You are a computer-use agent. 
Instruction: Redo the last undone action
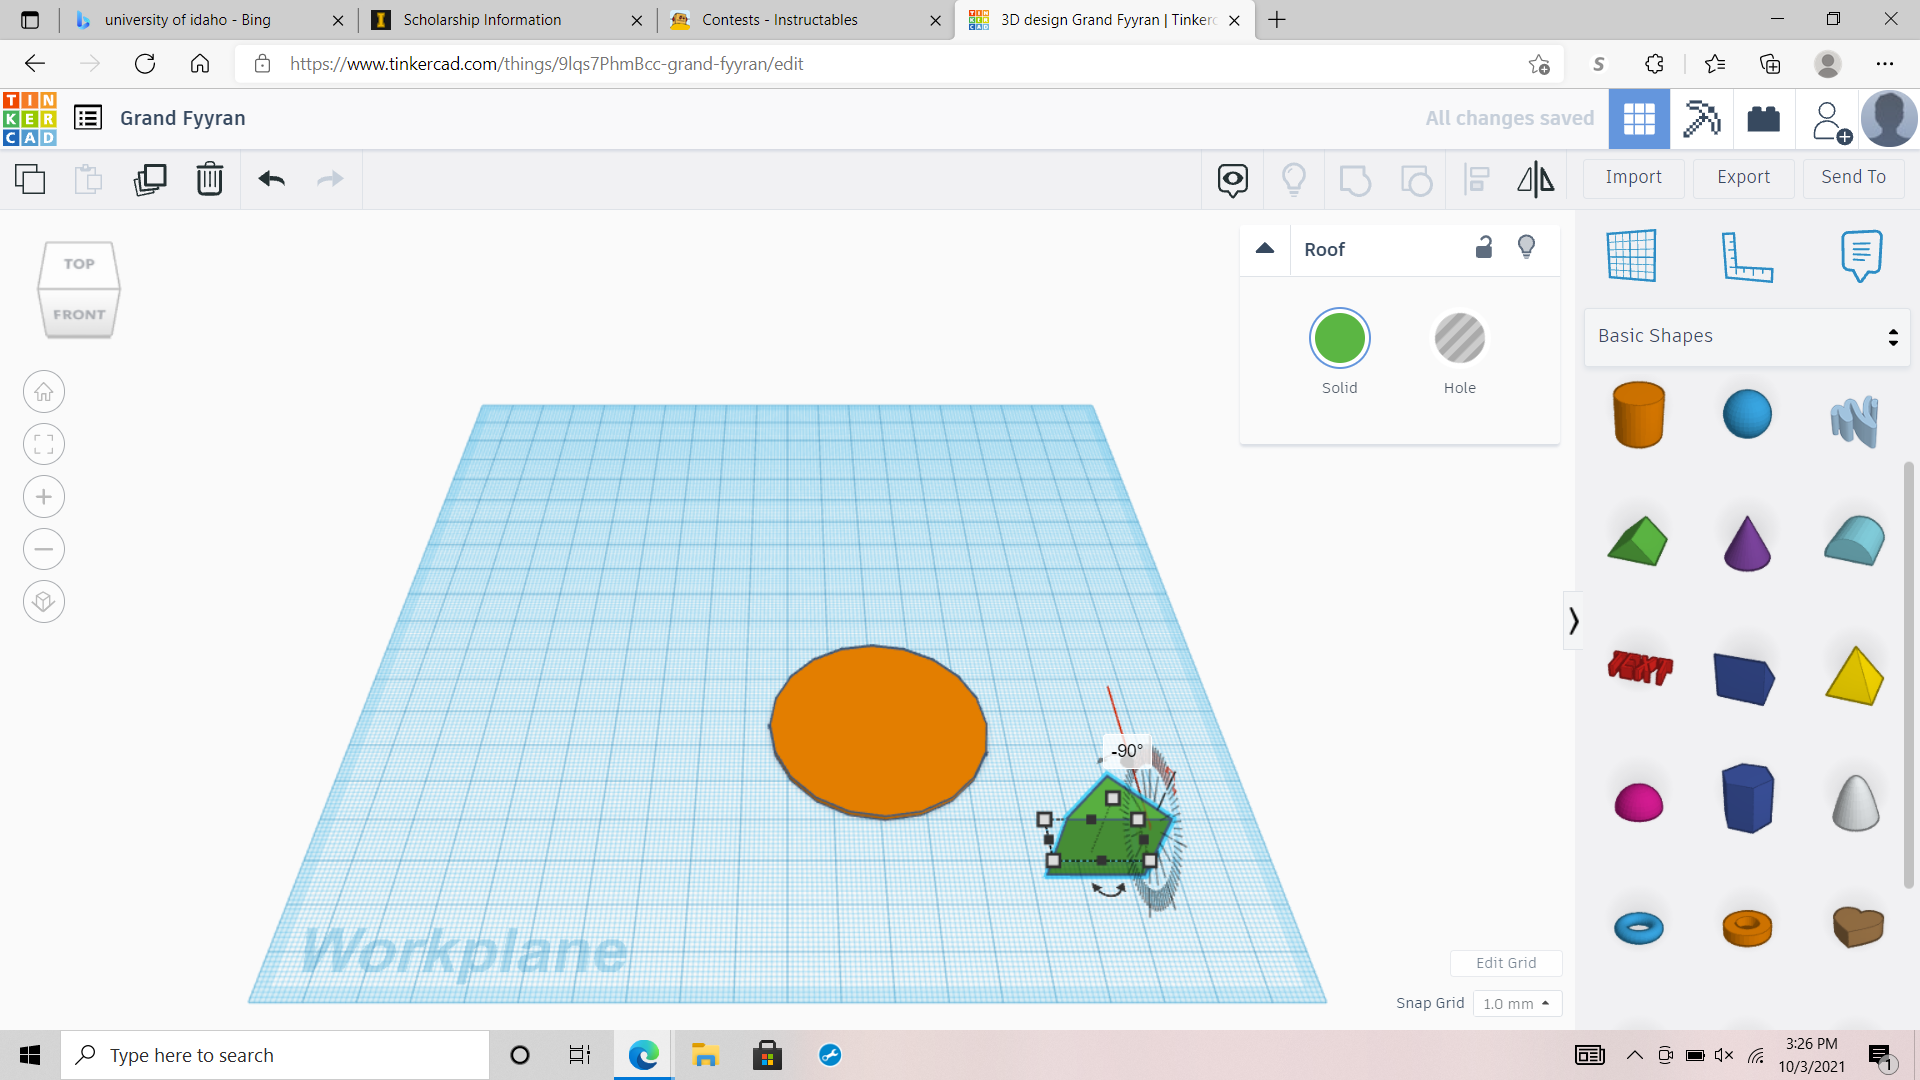click(x=330, y=179)
